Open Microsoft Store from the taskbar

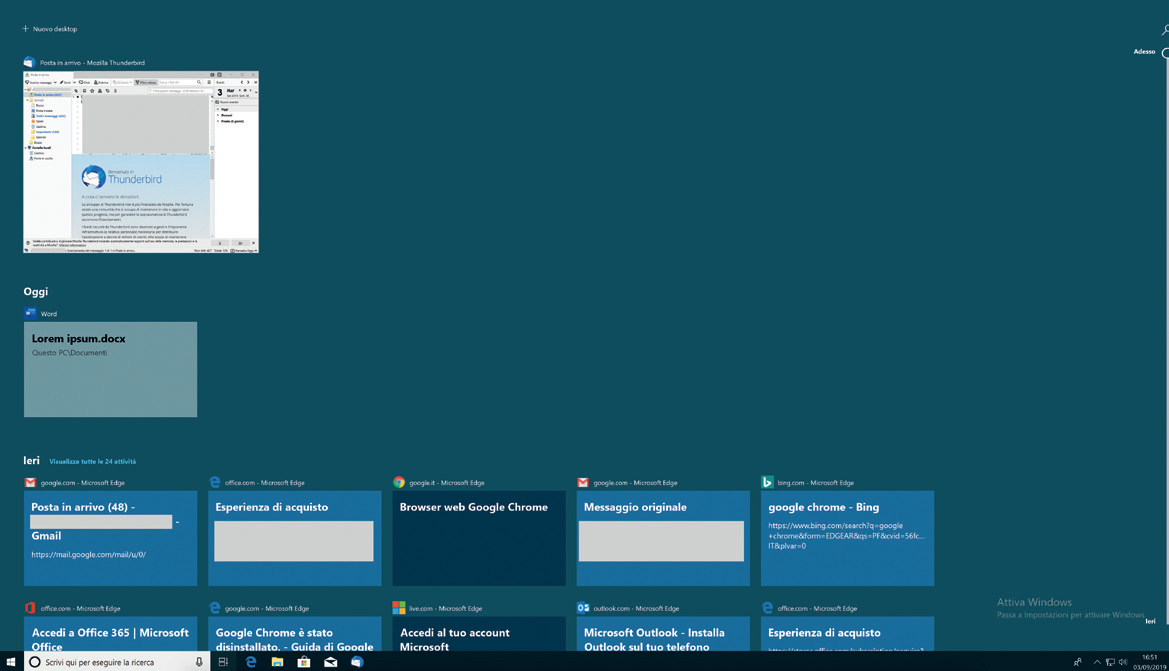pos(303,662)
